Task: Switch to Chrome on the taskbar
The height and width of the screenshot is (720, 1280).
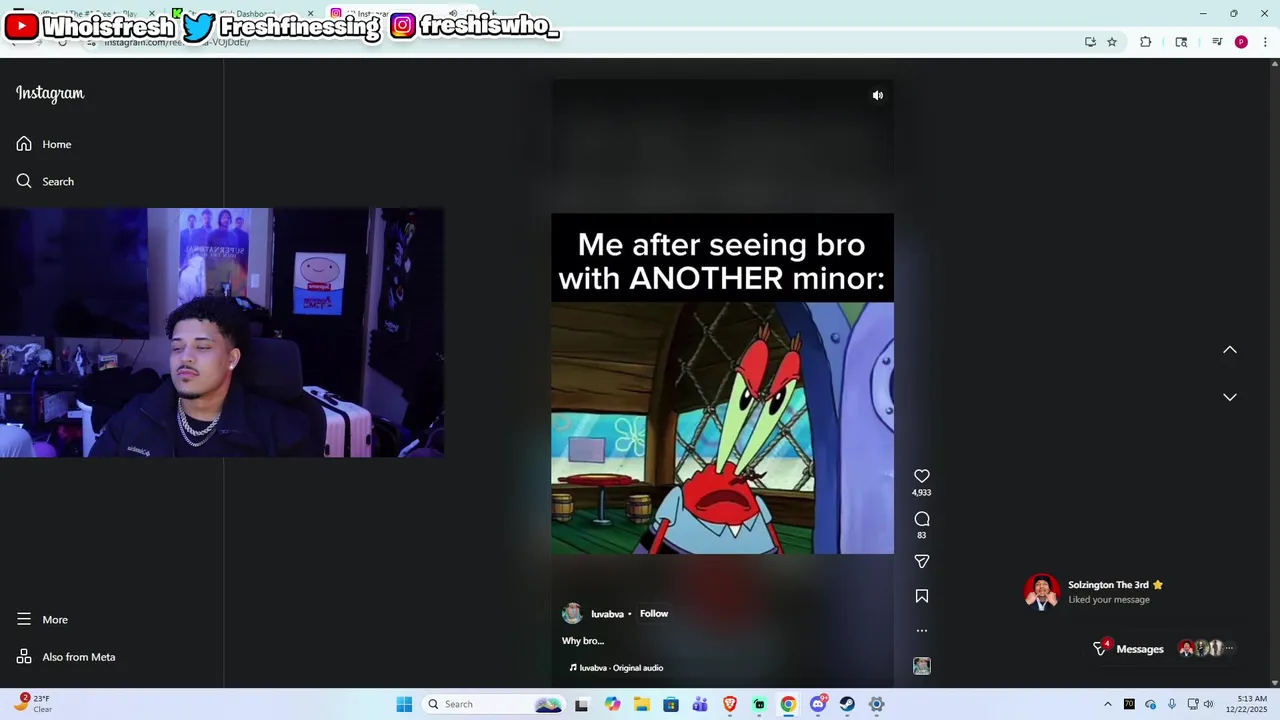Action: pyautogui.click(x=788, y=704)
